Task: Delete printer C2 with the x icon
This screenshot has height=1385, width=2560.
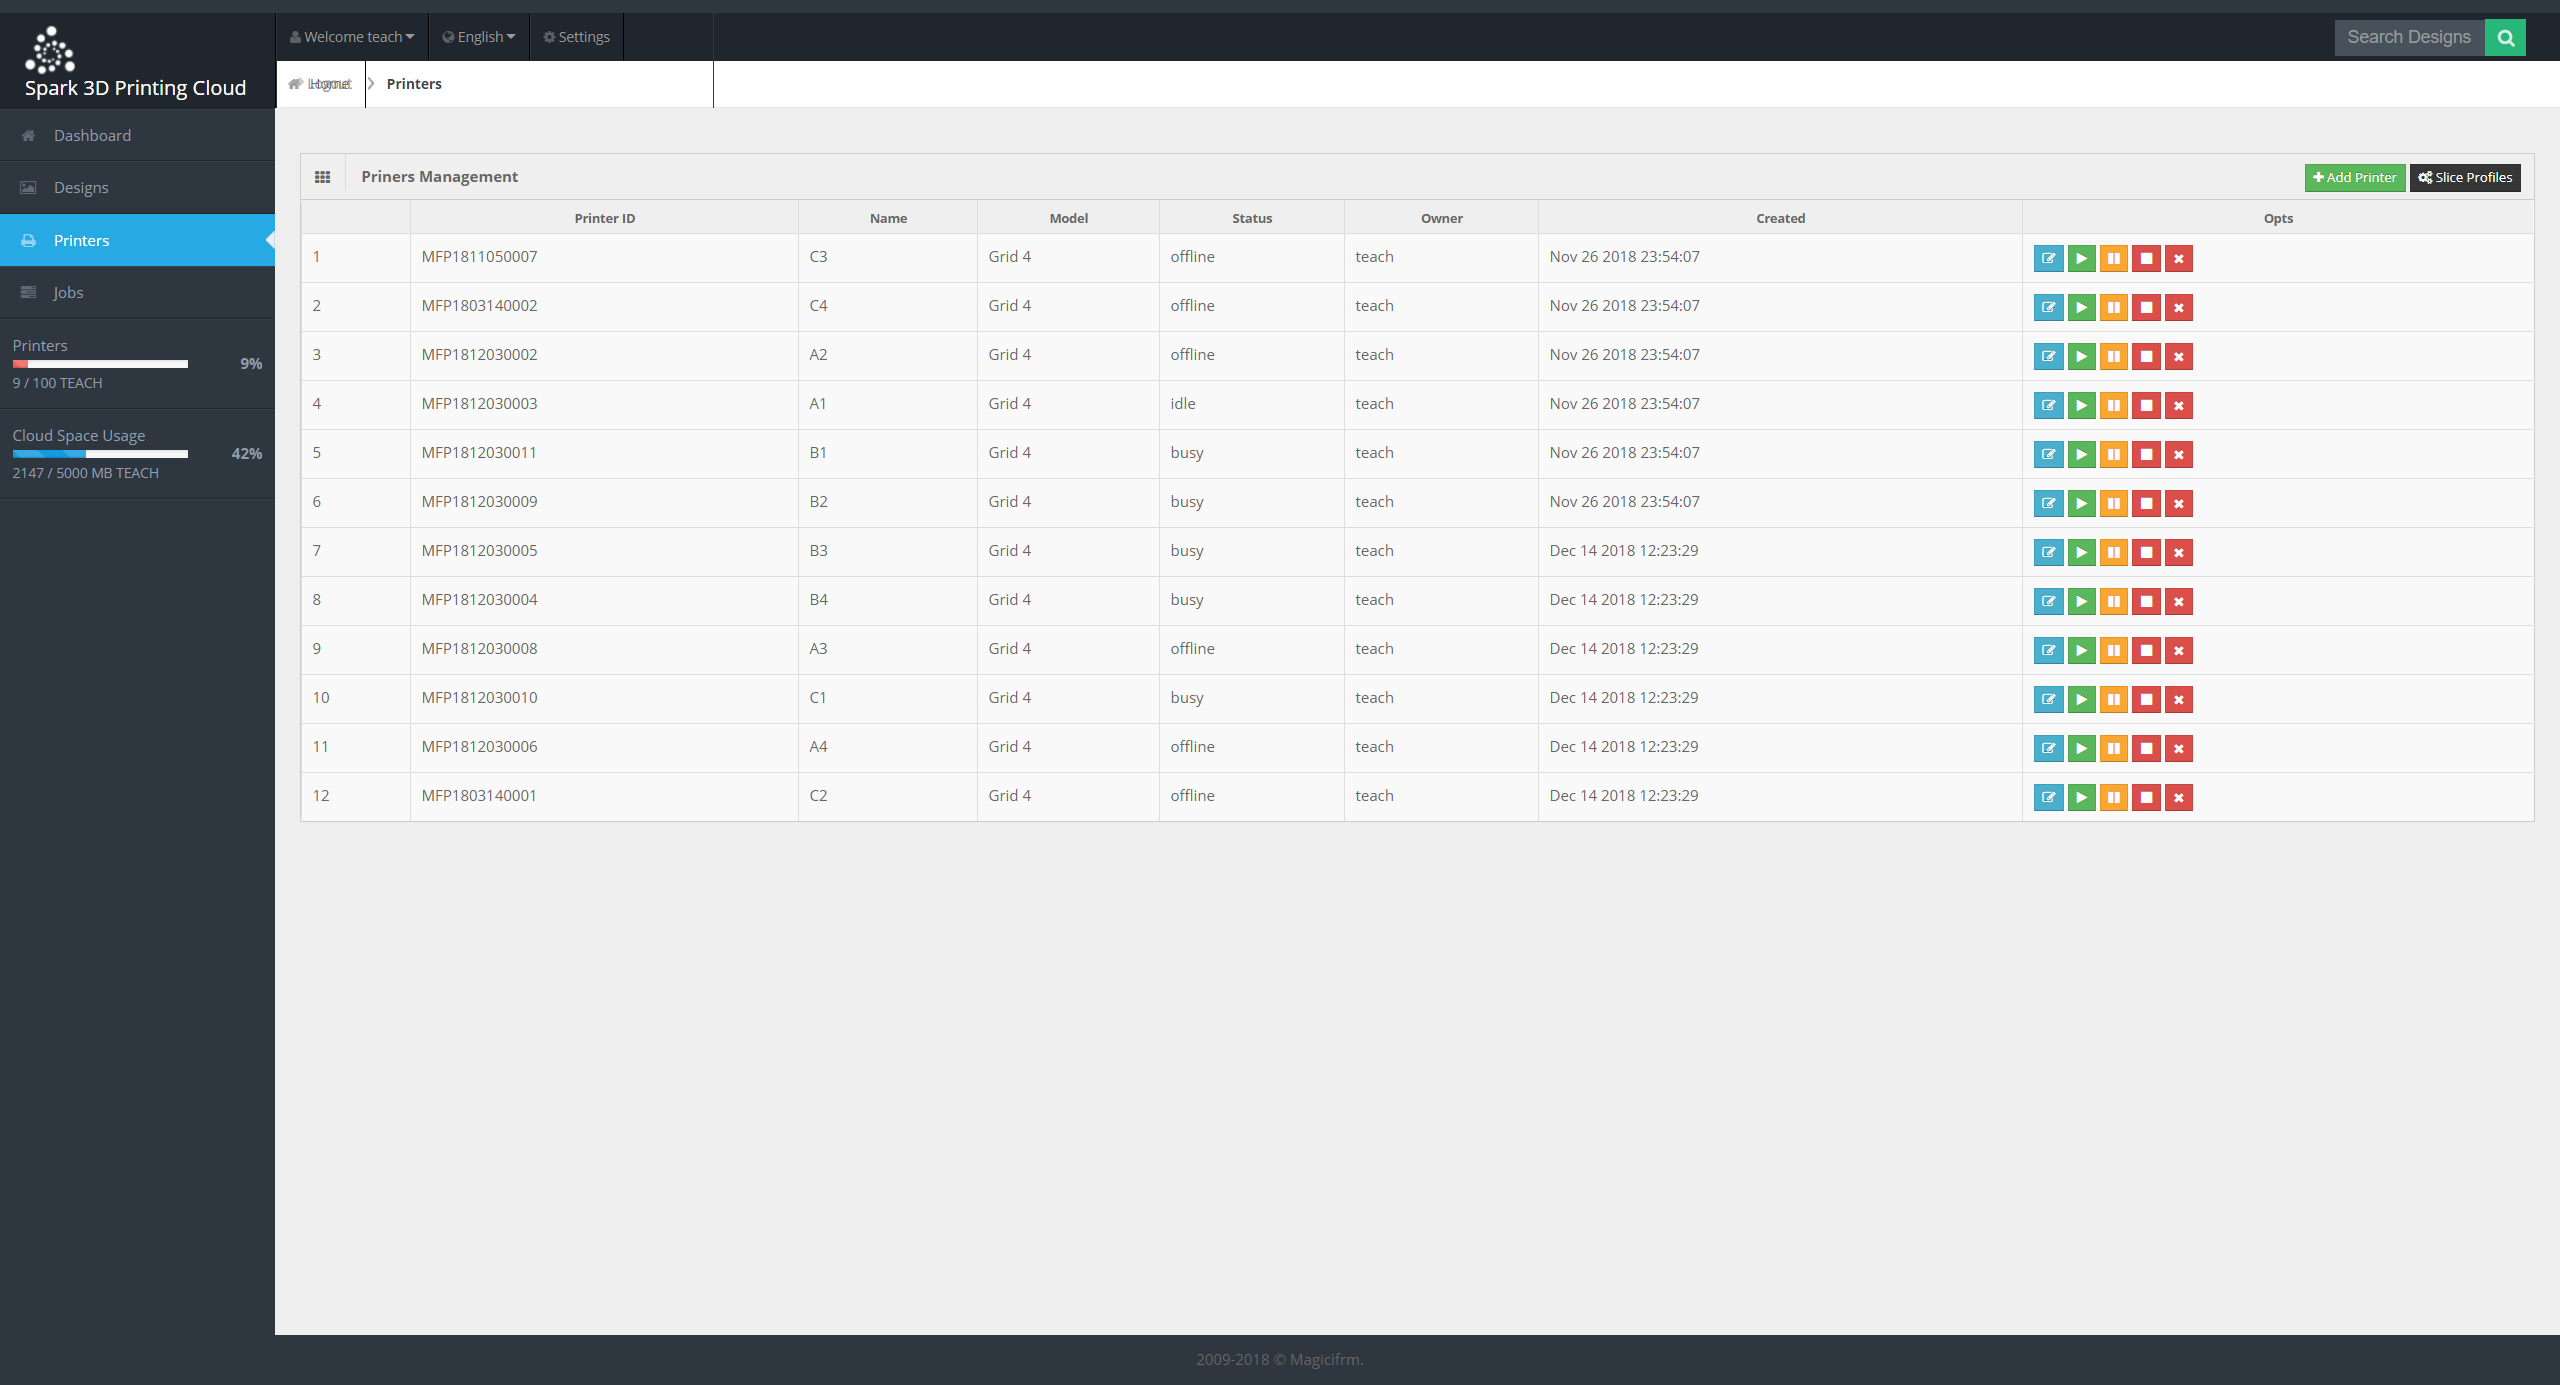Action: (2178, 797)
